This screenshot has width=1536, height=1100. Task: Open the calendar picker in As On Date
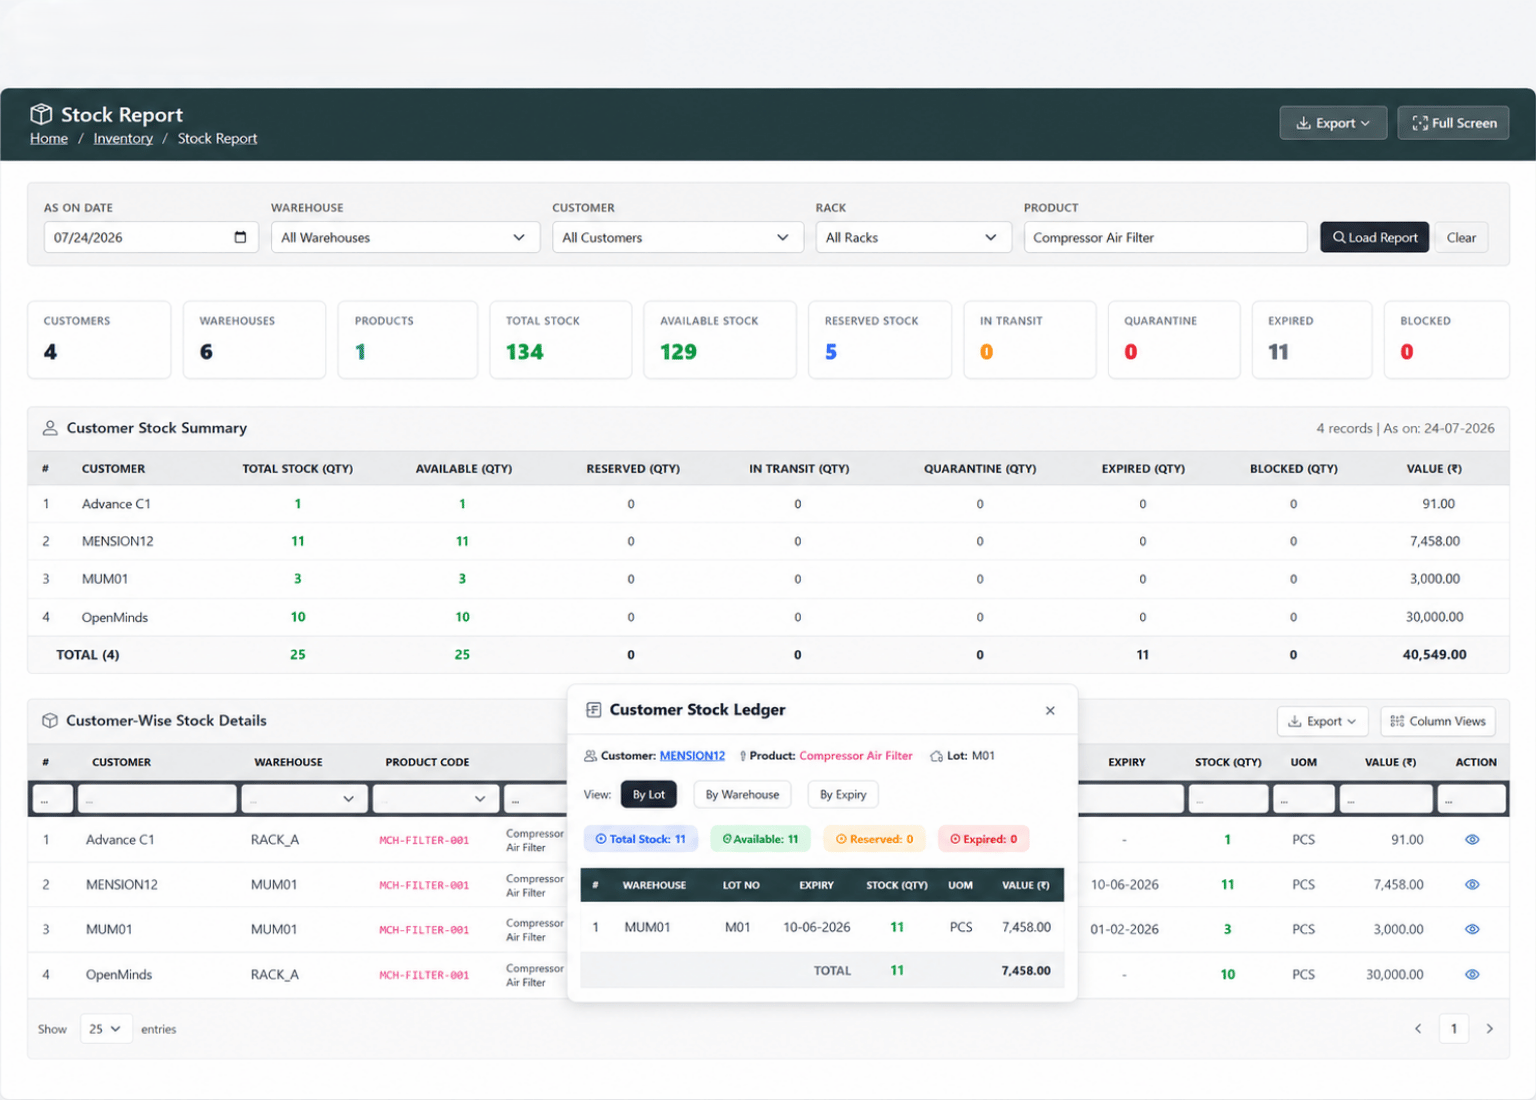coord(240,237)
